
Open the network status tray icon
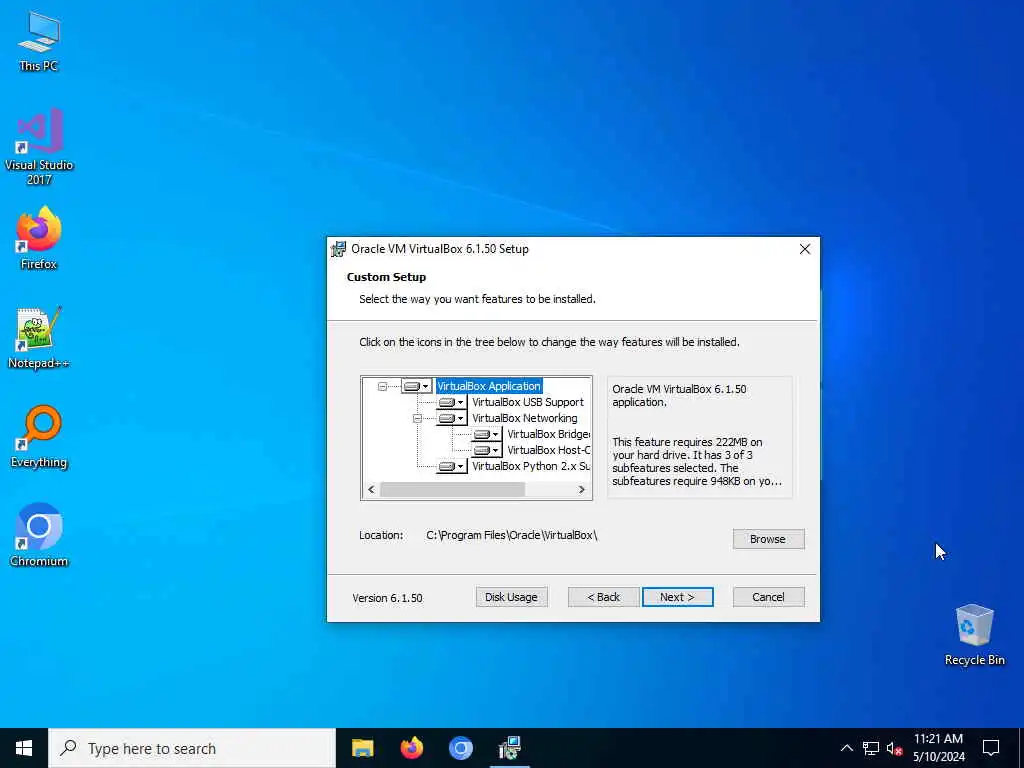pos(871,748)
